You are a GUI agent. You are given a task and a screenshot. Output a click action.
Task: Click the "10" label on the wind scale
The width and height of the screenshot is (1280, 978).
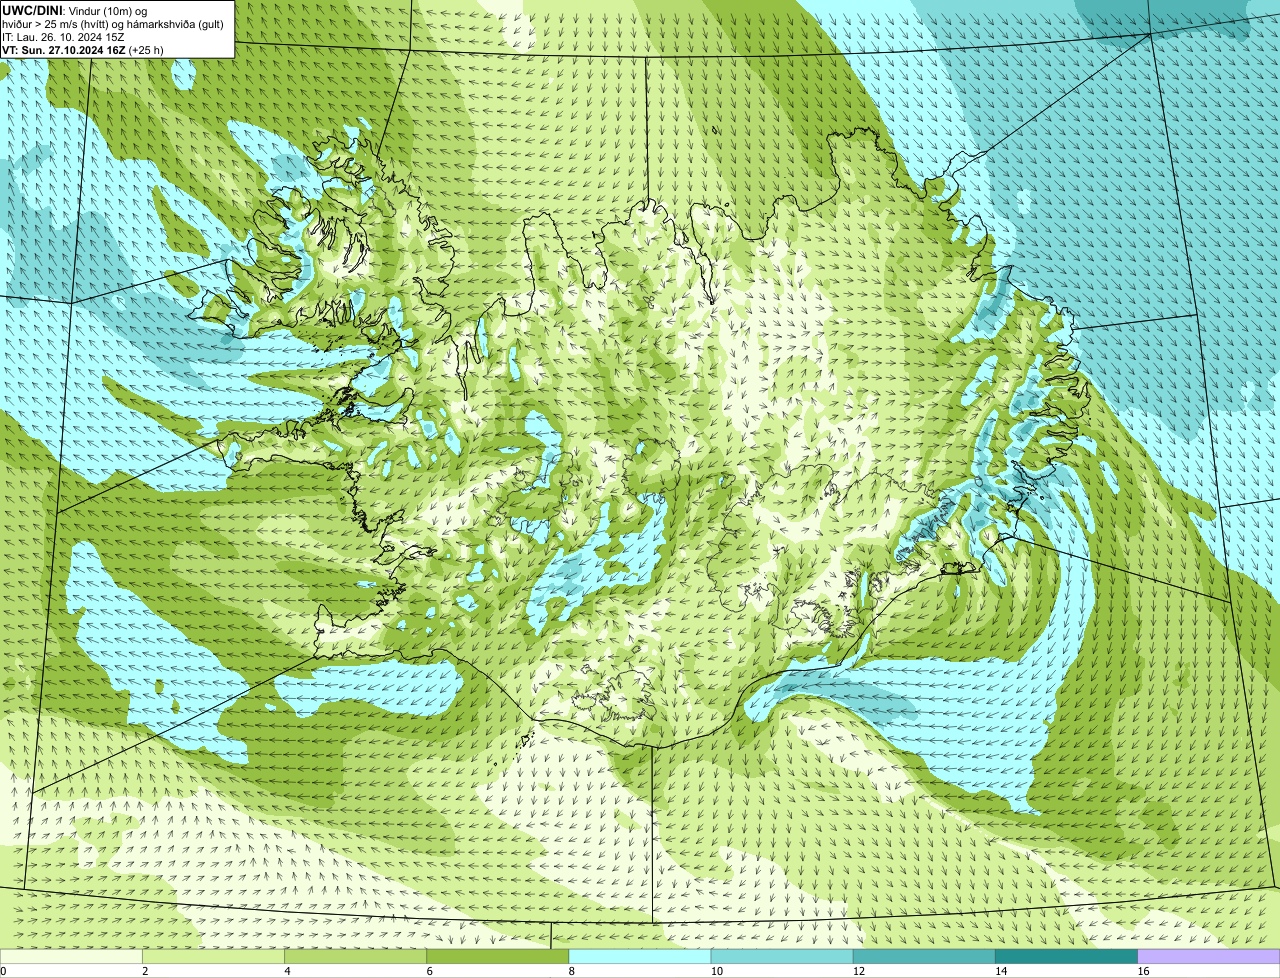[x=717, y=971]
